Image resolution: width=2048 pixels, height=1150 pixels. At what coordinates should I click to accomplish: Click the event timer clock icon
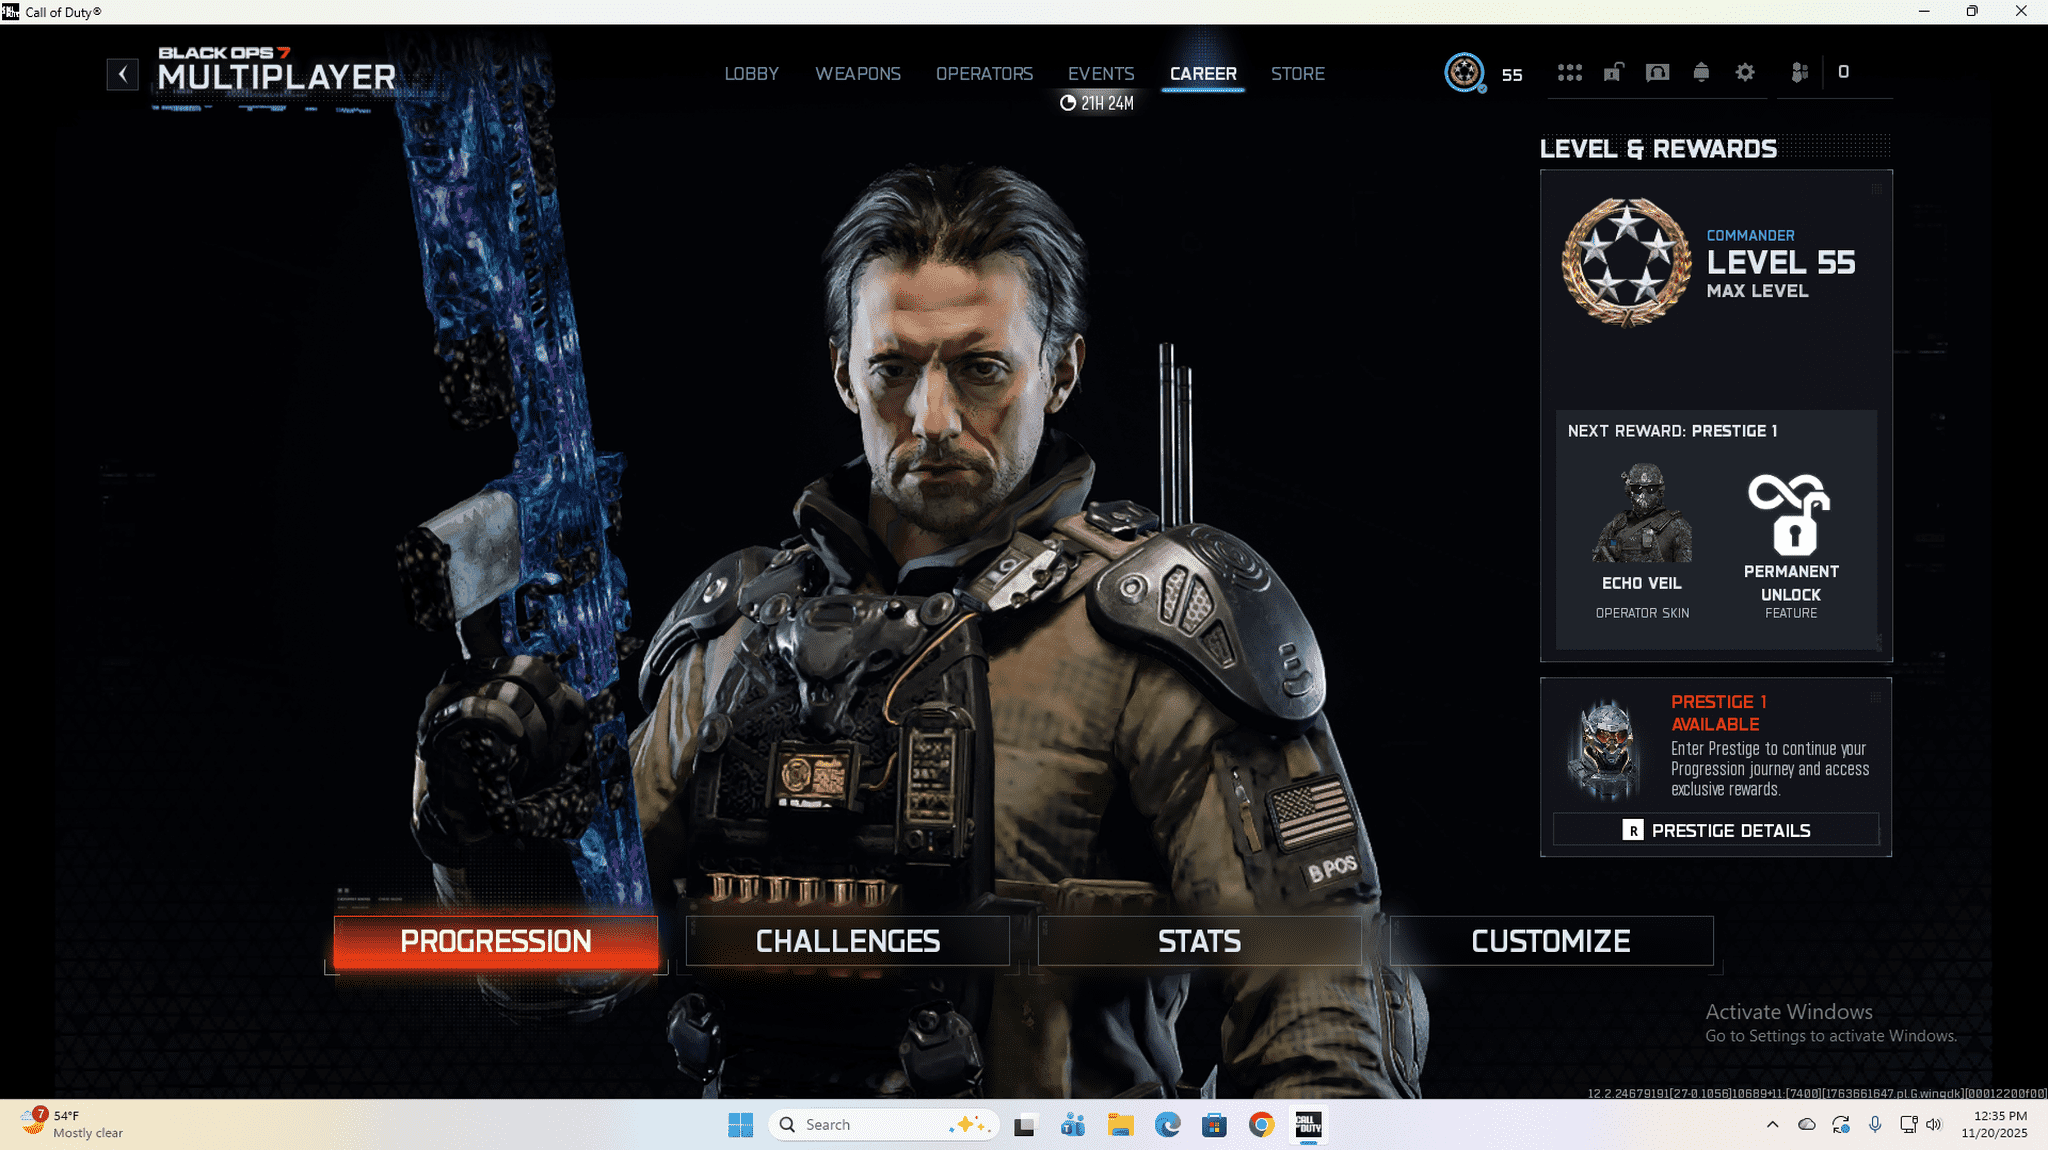1067,103
